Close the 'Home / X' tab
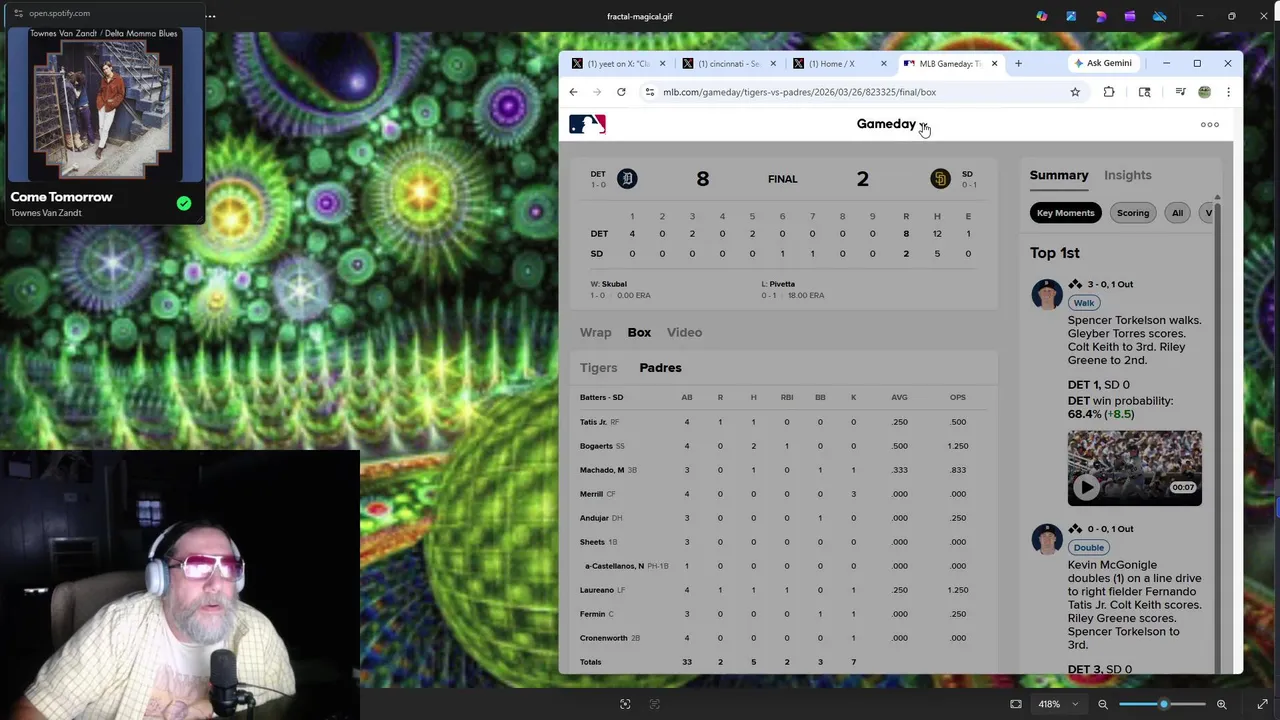Image resolution: width=1280 pixels, height=720 pixels. pyautogui.click(x=883, y=63)
